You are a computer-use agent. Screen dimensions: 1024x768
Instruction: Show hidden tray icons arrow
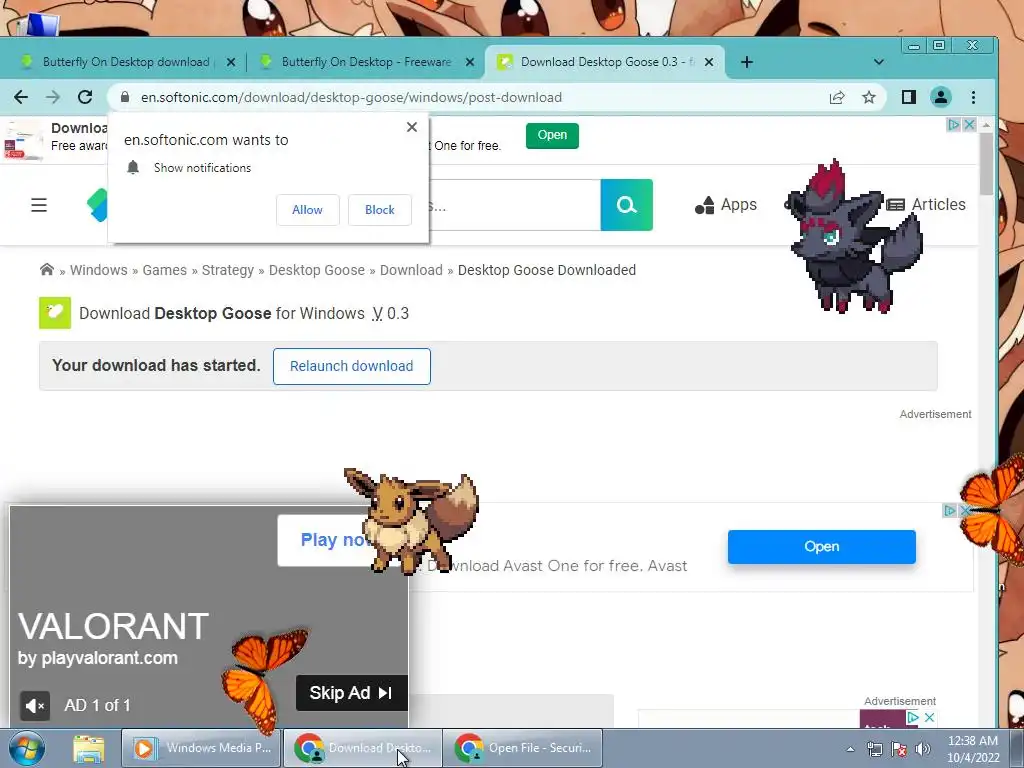850,749
